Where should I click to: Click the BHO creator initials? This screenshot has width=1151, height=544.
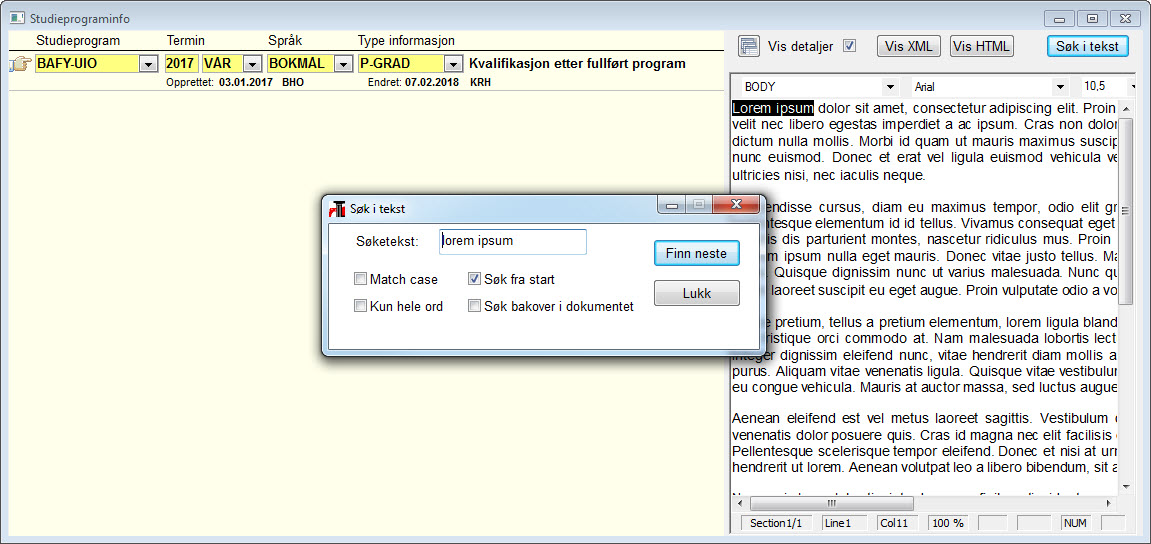pyautogui.click(x=293, y=82)
